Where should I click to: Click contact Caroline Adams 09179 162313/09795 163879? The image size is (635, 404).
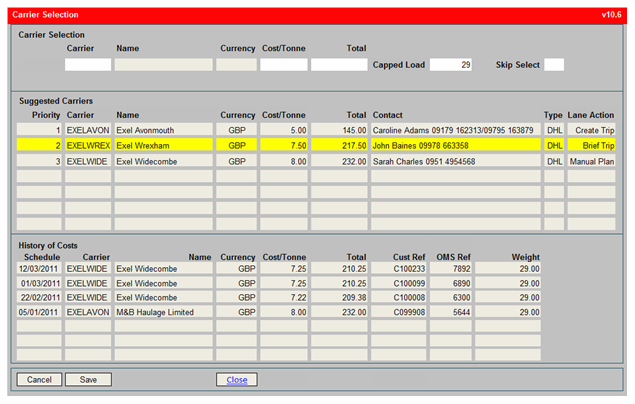pyautogui.click(x=456, y=130)
